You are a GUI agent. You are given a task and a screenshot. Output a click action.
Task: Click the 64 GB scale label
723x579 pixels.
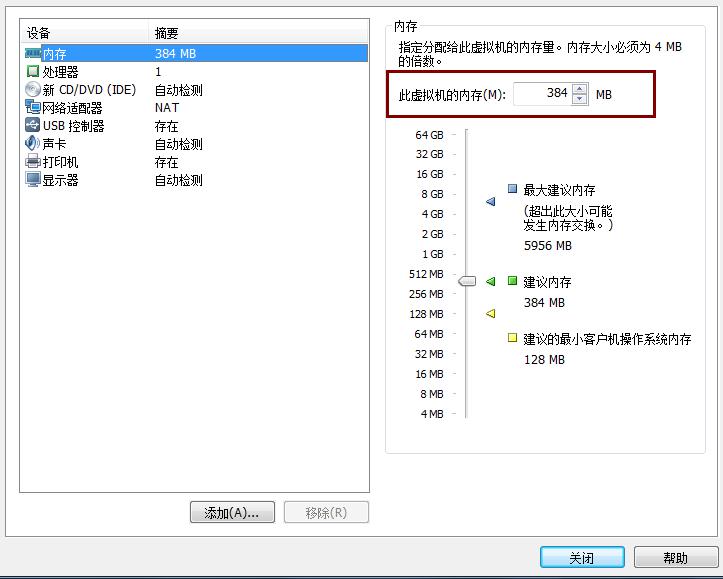point(429,135)
